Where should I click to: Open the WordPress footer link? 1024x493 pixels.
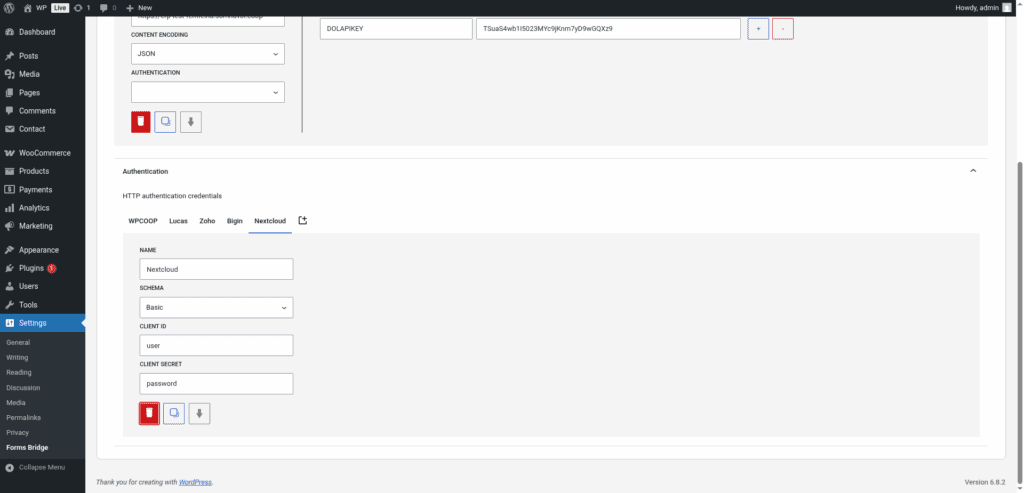point(195,482)
